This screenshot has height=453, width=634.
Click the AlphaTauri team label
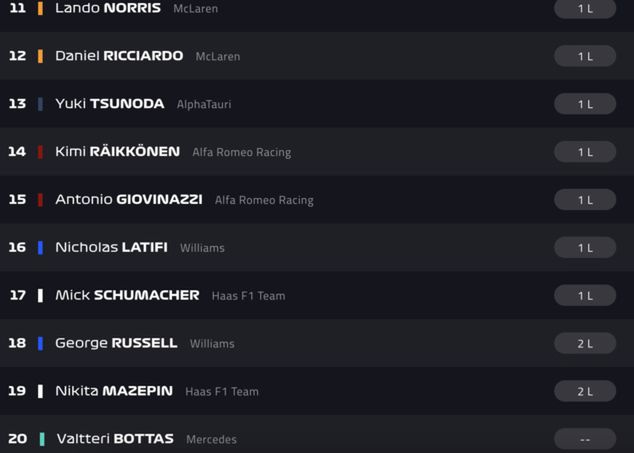click(x=204, y=104)
